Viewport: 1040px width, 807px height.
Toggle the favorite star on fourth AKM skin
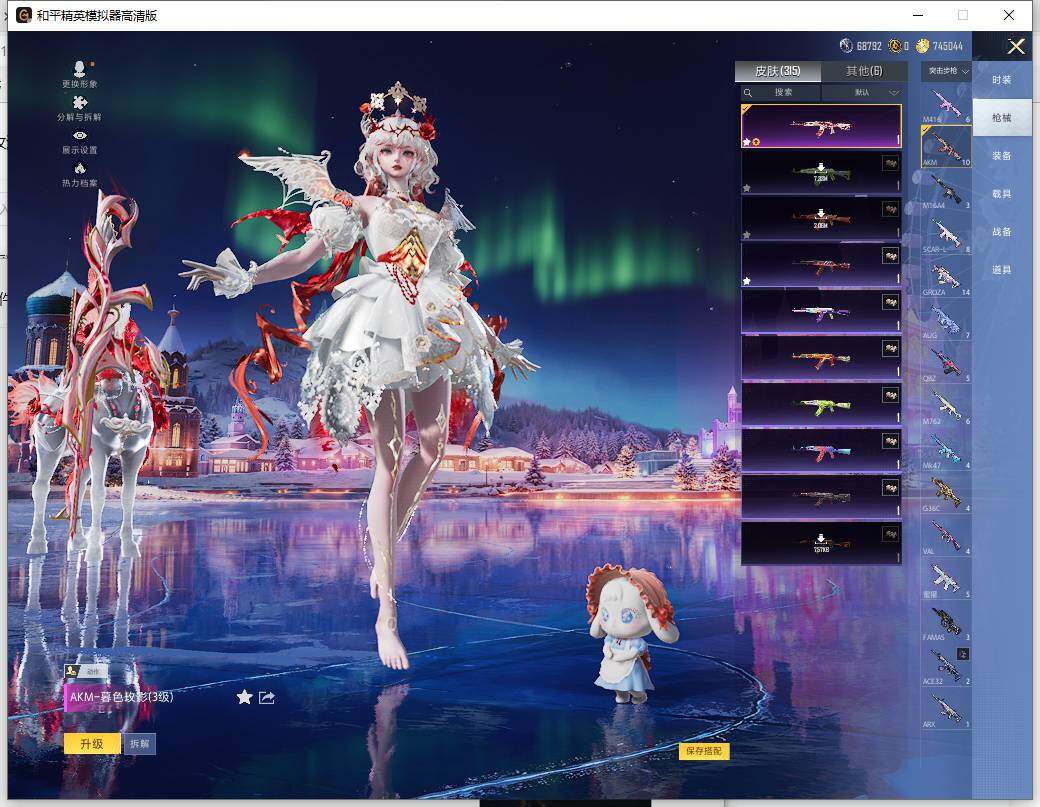pos(747,281)
